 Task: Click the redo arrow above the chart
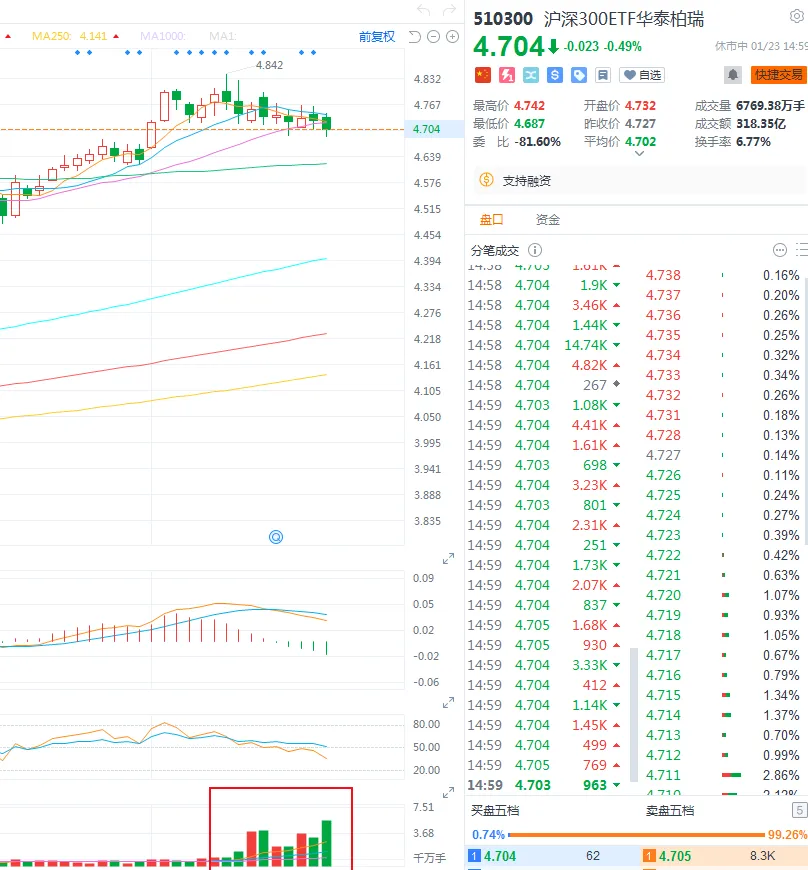449,10
